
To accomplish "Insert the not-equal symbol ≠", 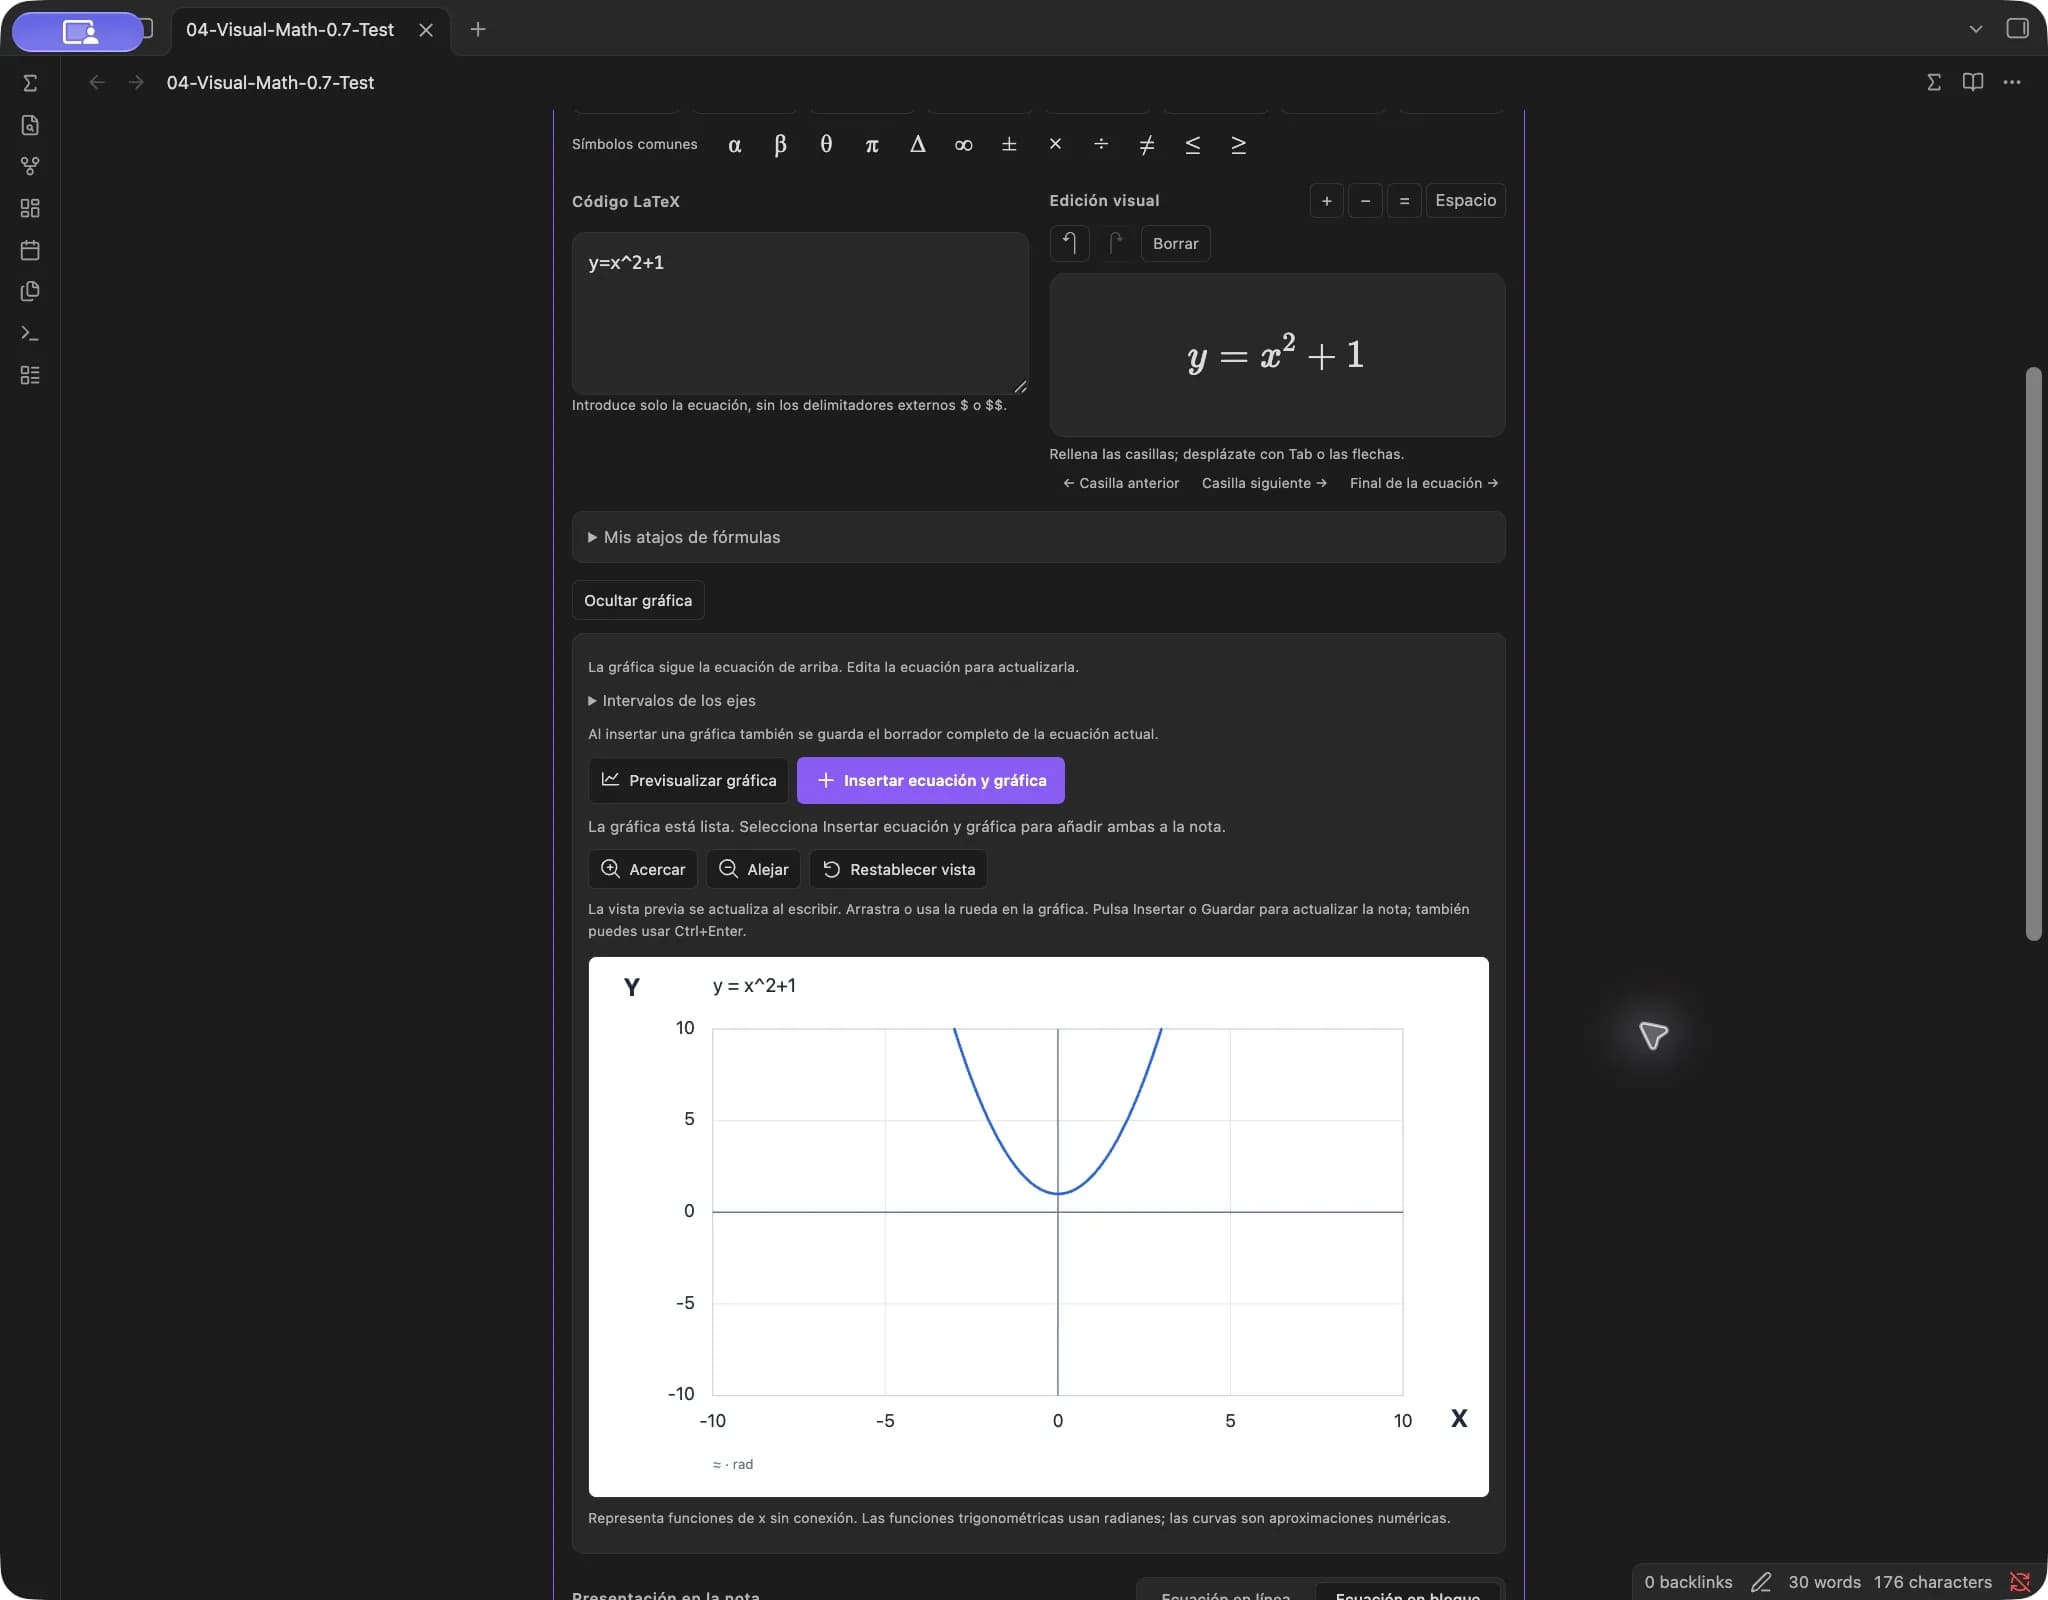I will click(1147, 144).
